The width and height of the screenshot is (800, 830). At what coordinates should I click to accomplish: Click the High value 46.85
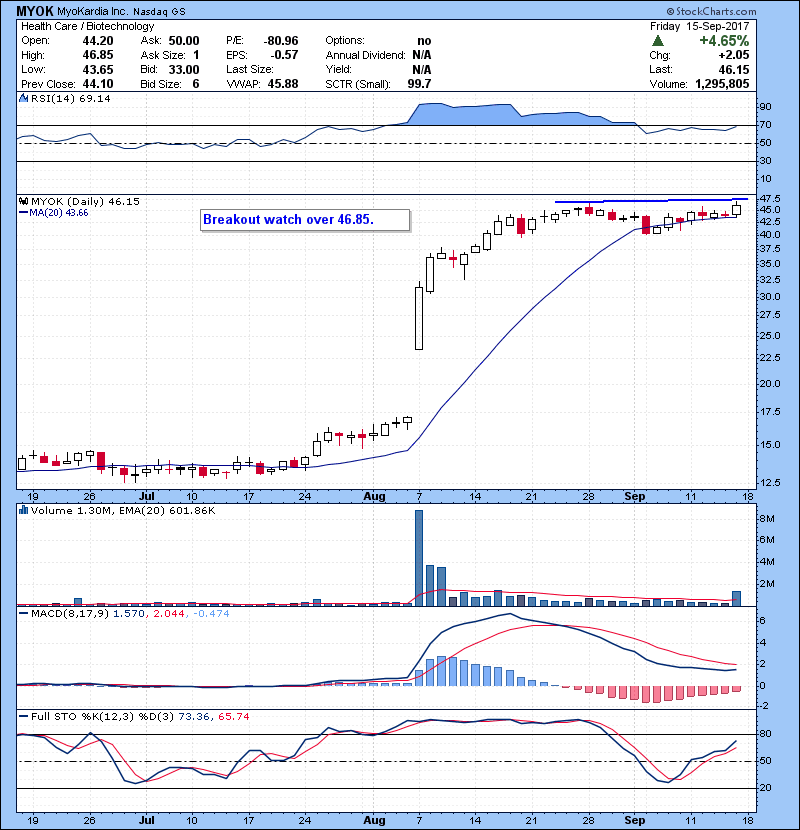point(98,55)
